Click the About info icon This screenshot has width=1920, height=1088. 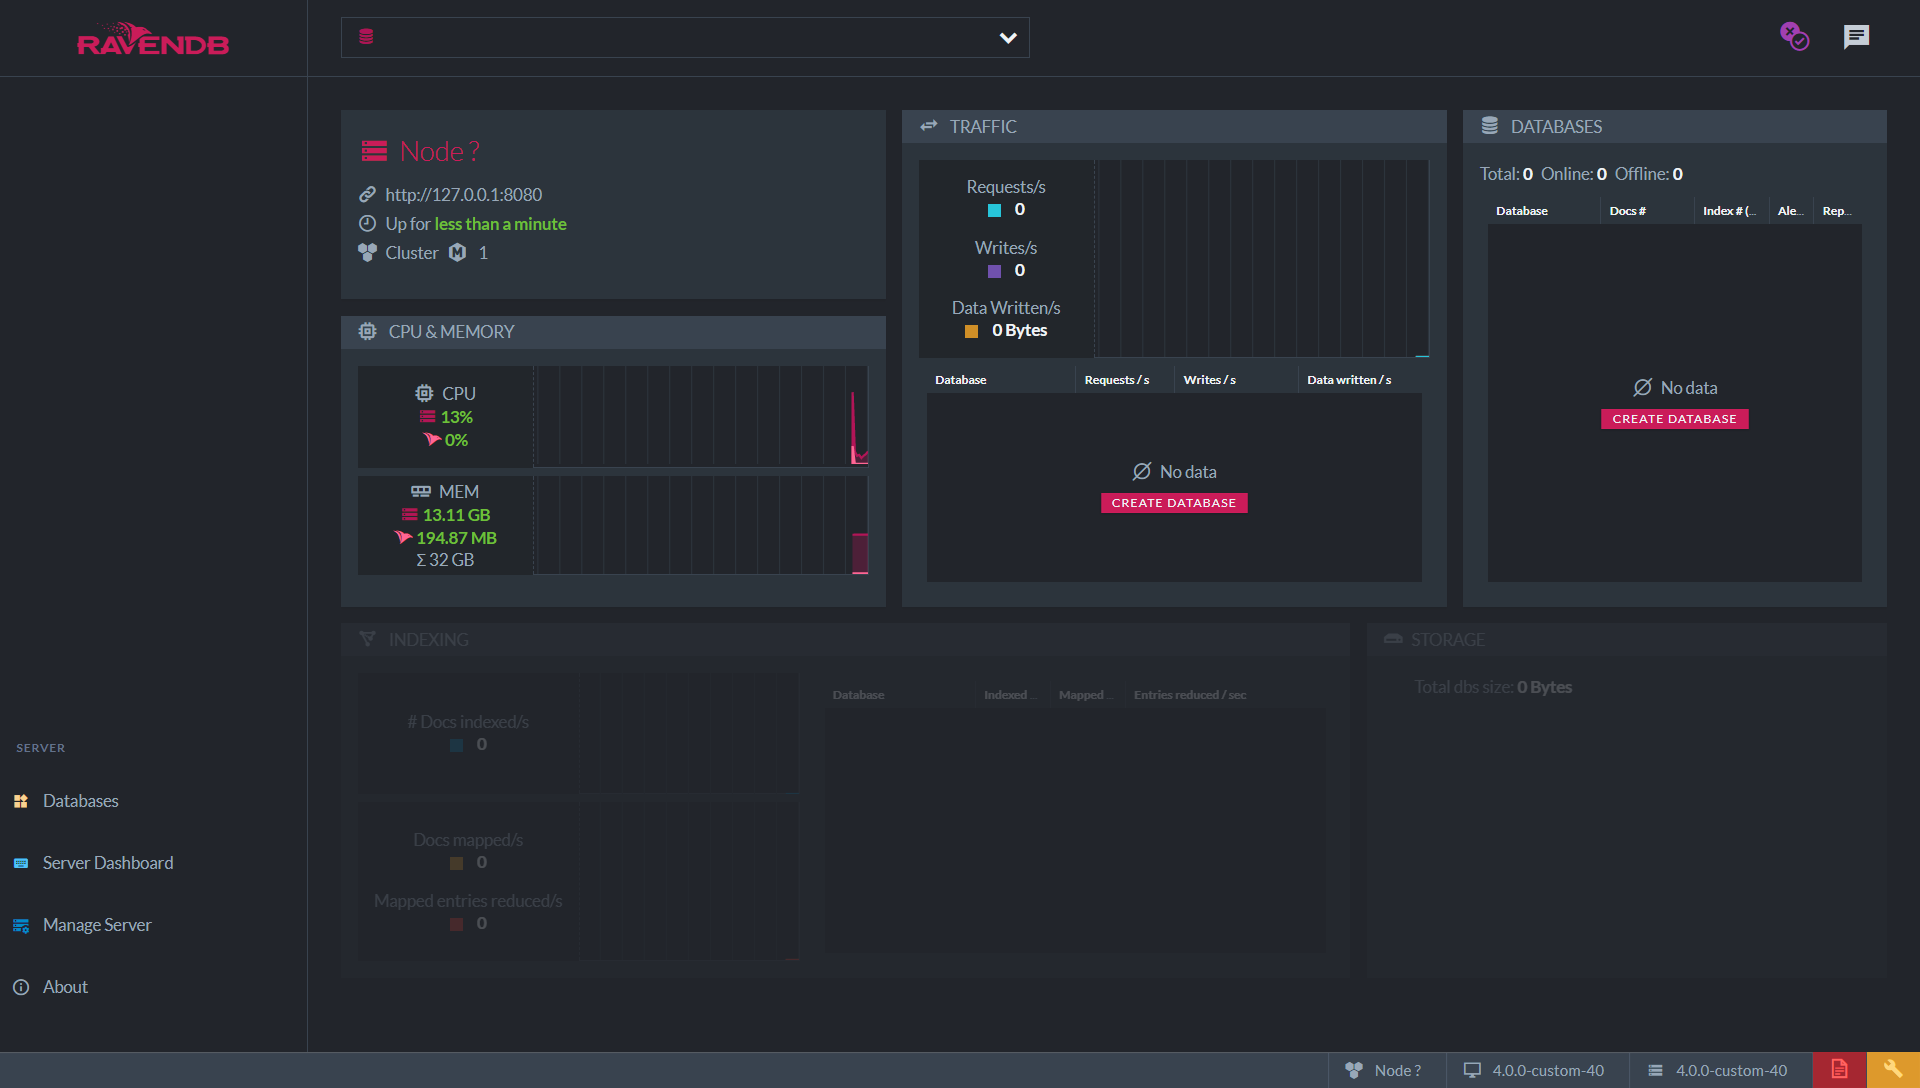21,987
